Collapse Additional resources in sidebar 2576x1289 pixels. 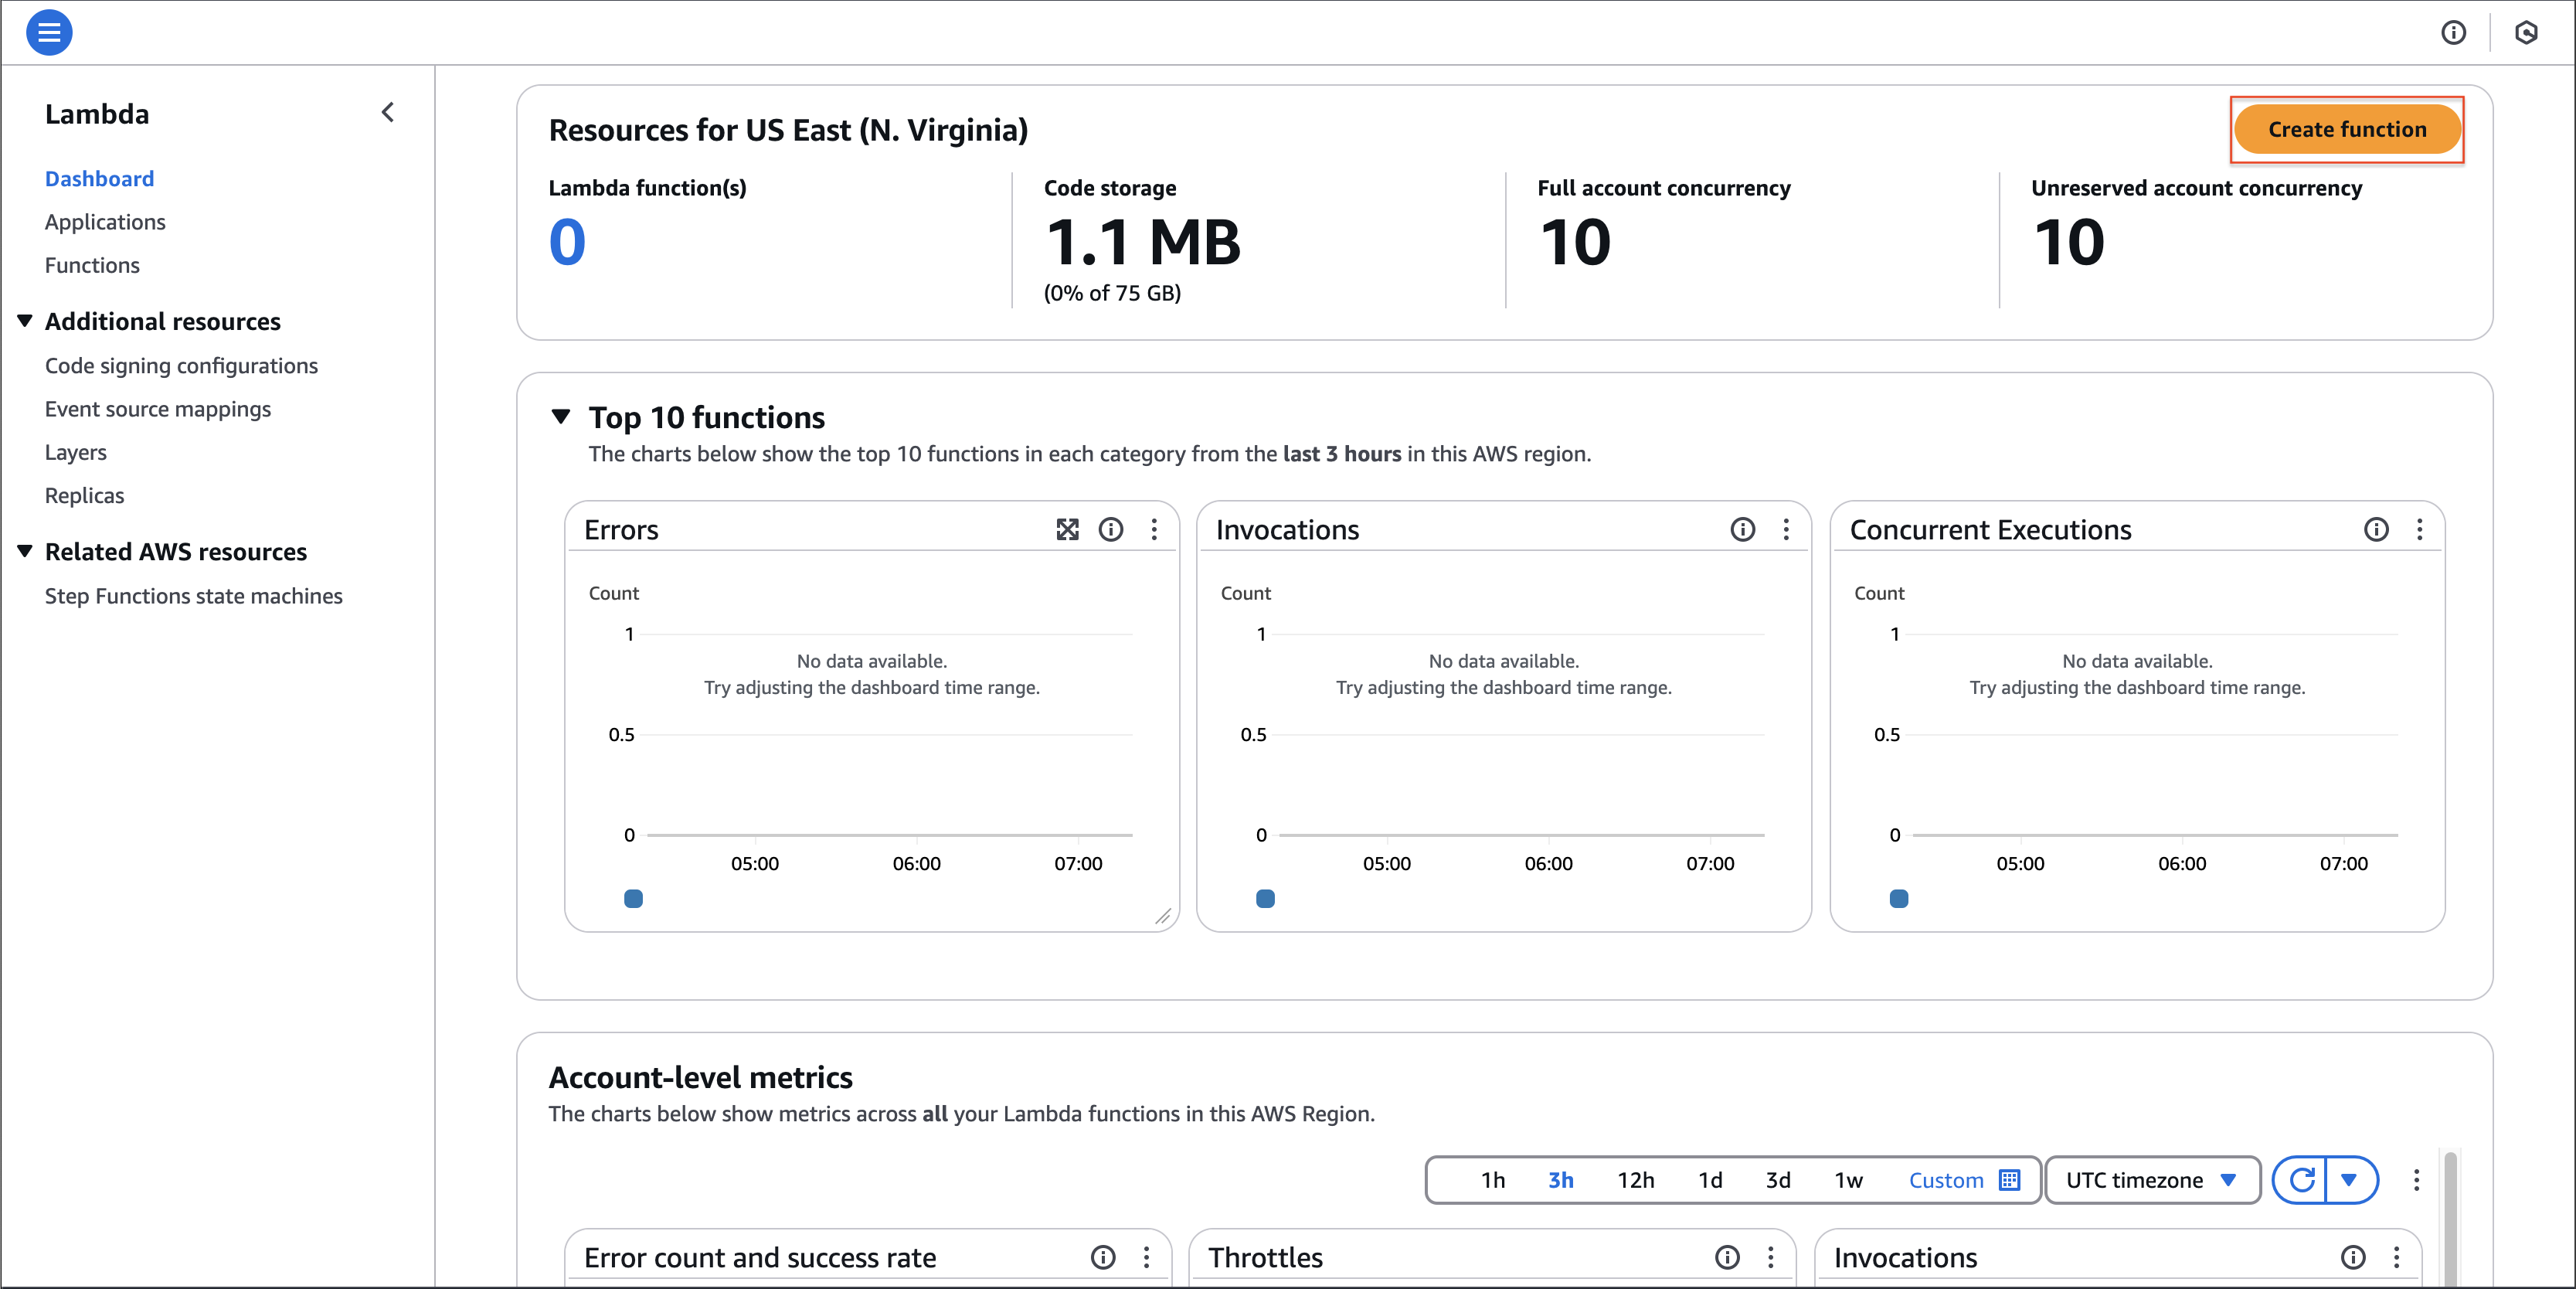[25, 321]
